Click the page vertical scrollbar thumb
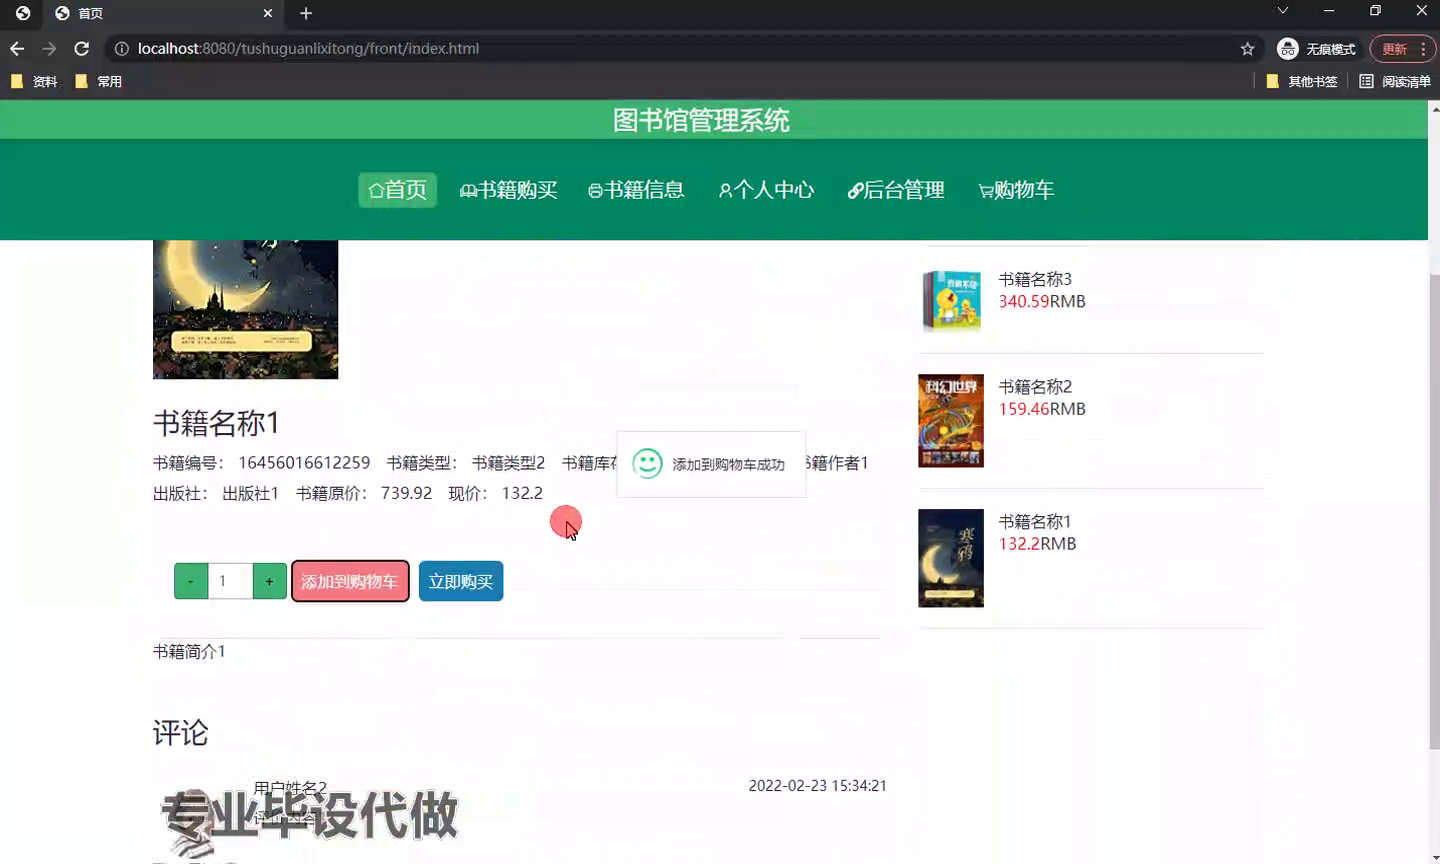Screen dimensions: 1440x864 tap(1434, 511)
